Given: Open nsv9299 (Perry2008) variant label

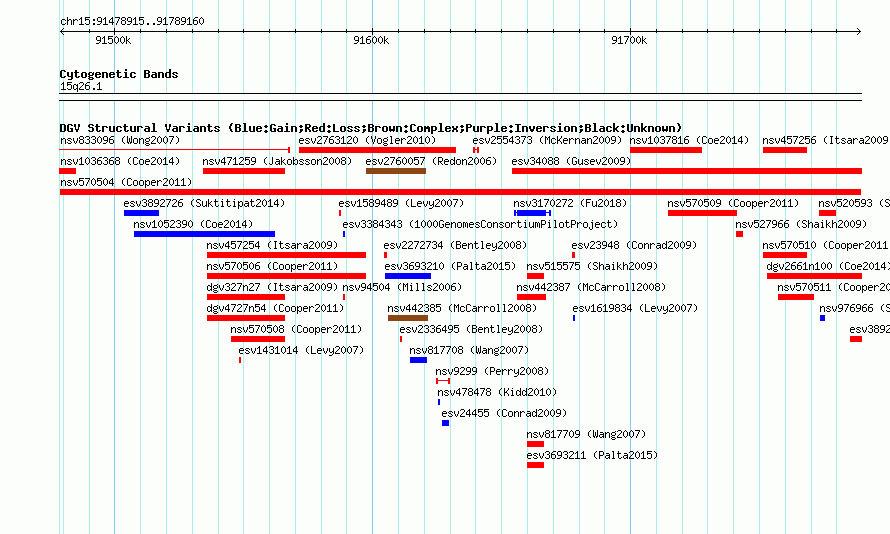Looking at the screenshot, I should tap(492, 371).
